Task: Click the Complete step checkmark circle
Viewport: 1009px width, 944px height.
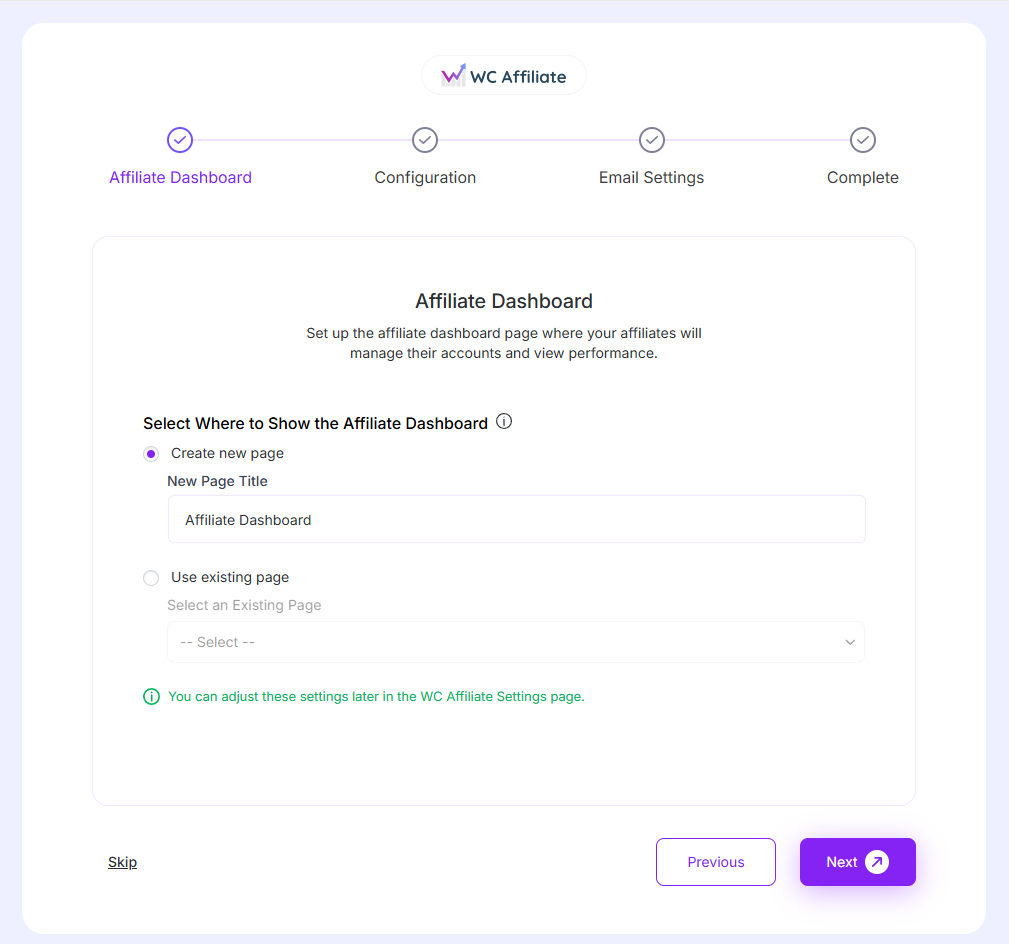Action: coord(863,140)
